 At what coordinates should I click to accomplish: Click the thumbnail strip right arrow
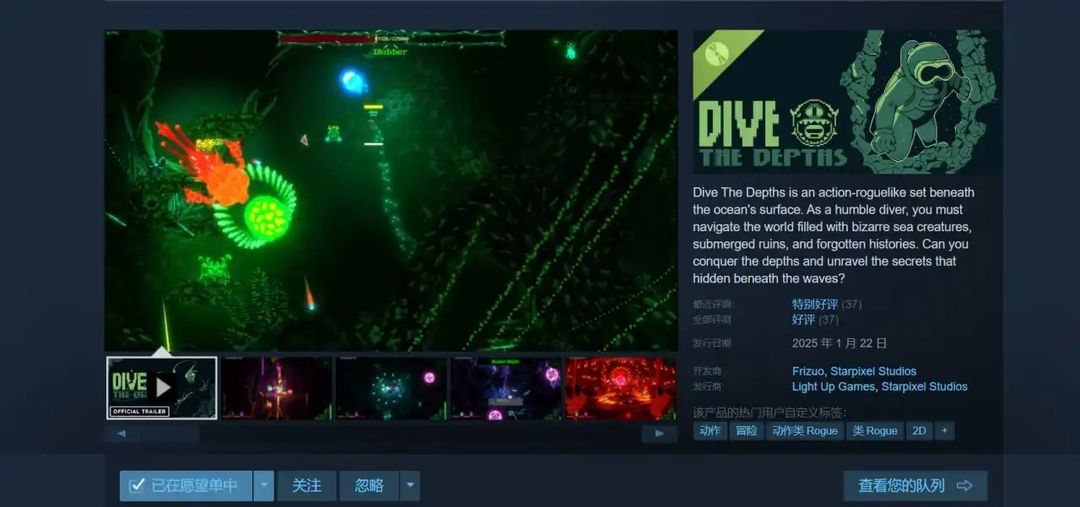[x=659, y=433]
